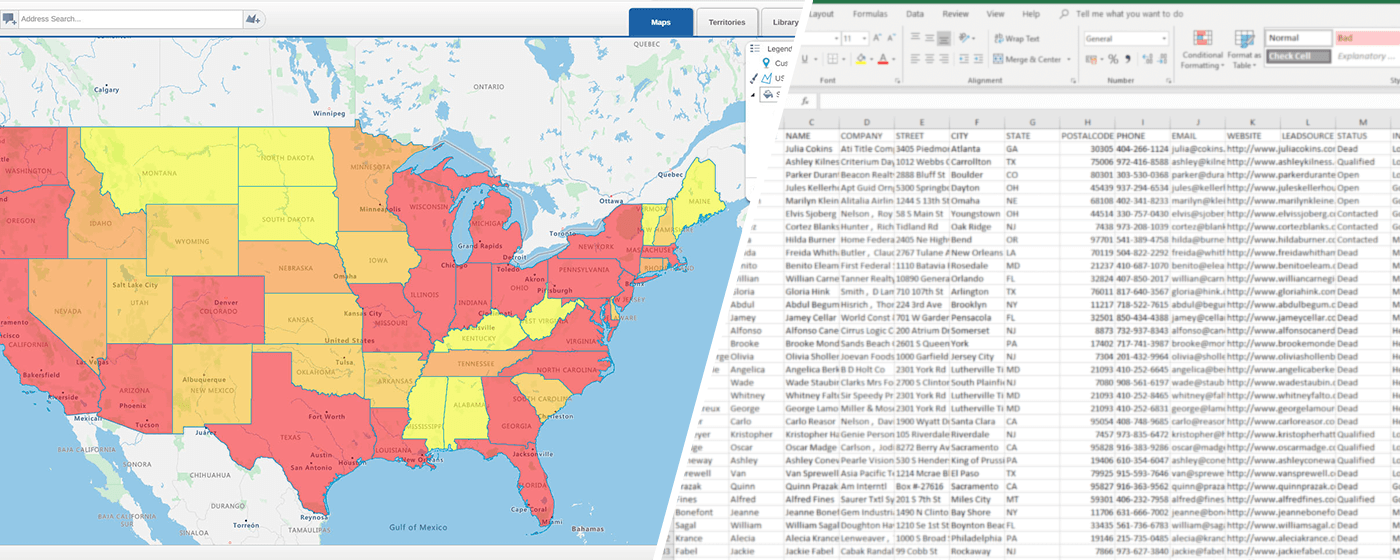Click the Increase Decimal icon

click(x=1147, y=59)
